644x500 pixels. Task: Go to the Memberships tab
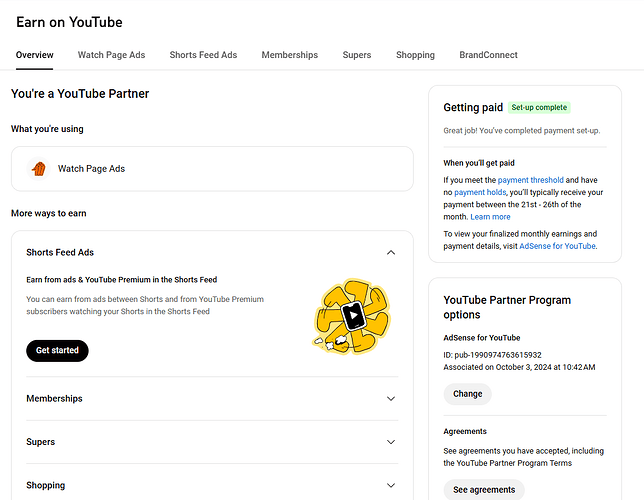tap(290, 55)
